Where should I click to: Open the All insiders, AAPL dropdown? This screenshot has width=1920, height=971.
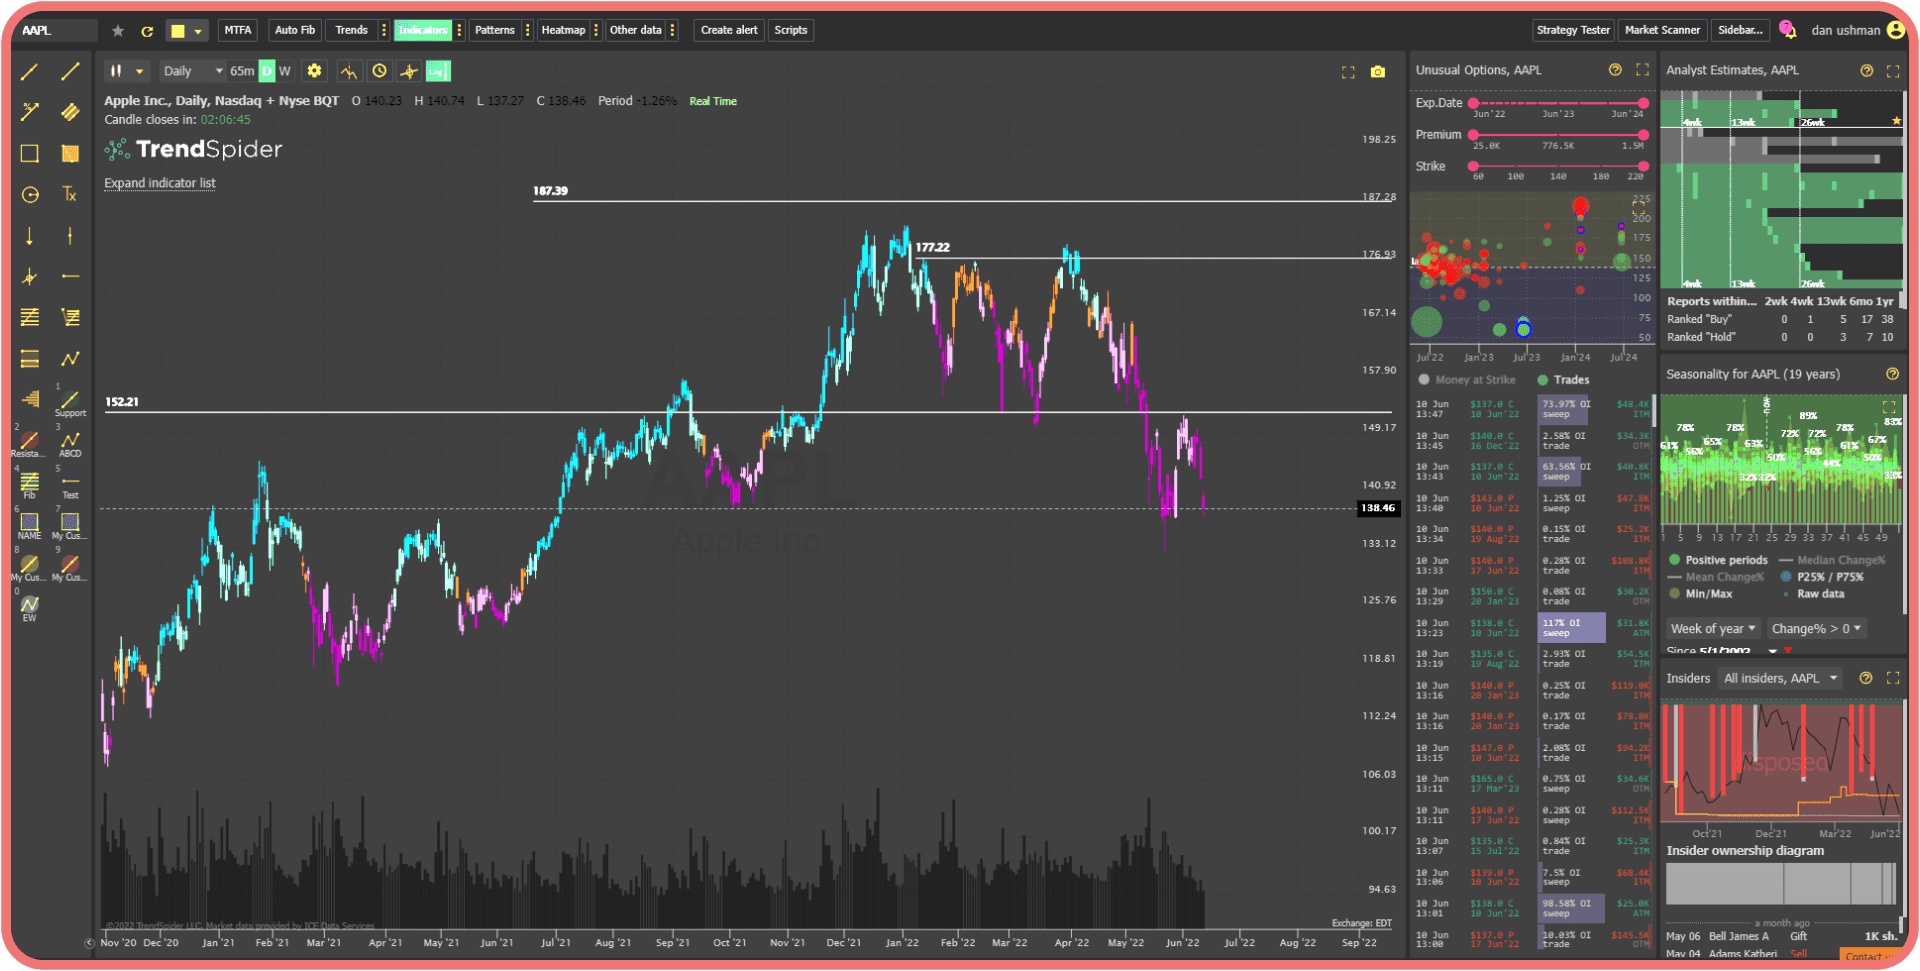click(x=1781, y=678)
